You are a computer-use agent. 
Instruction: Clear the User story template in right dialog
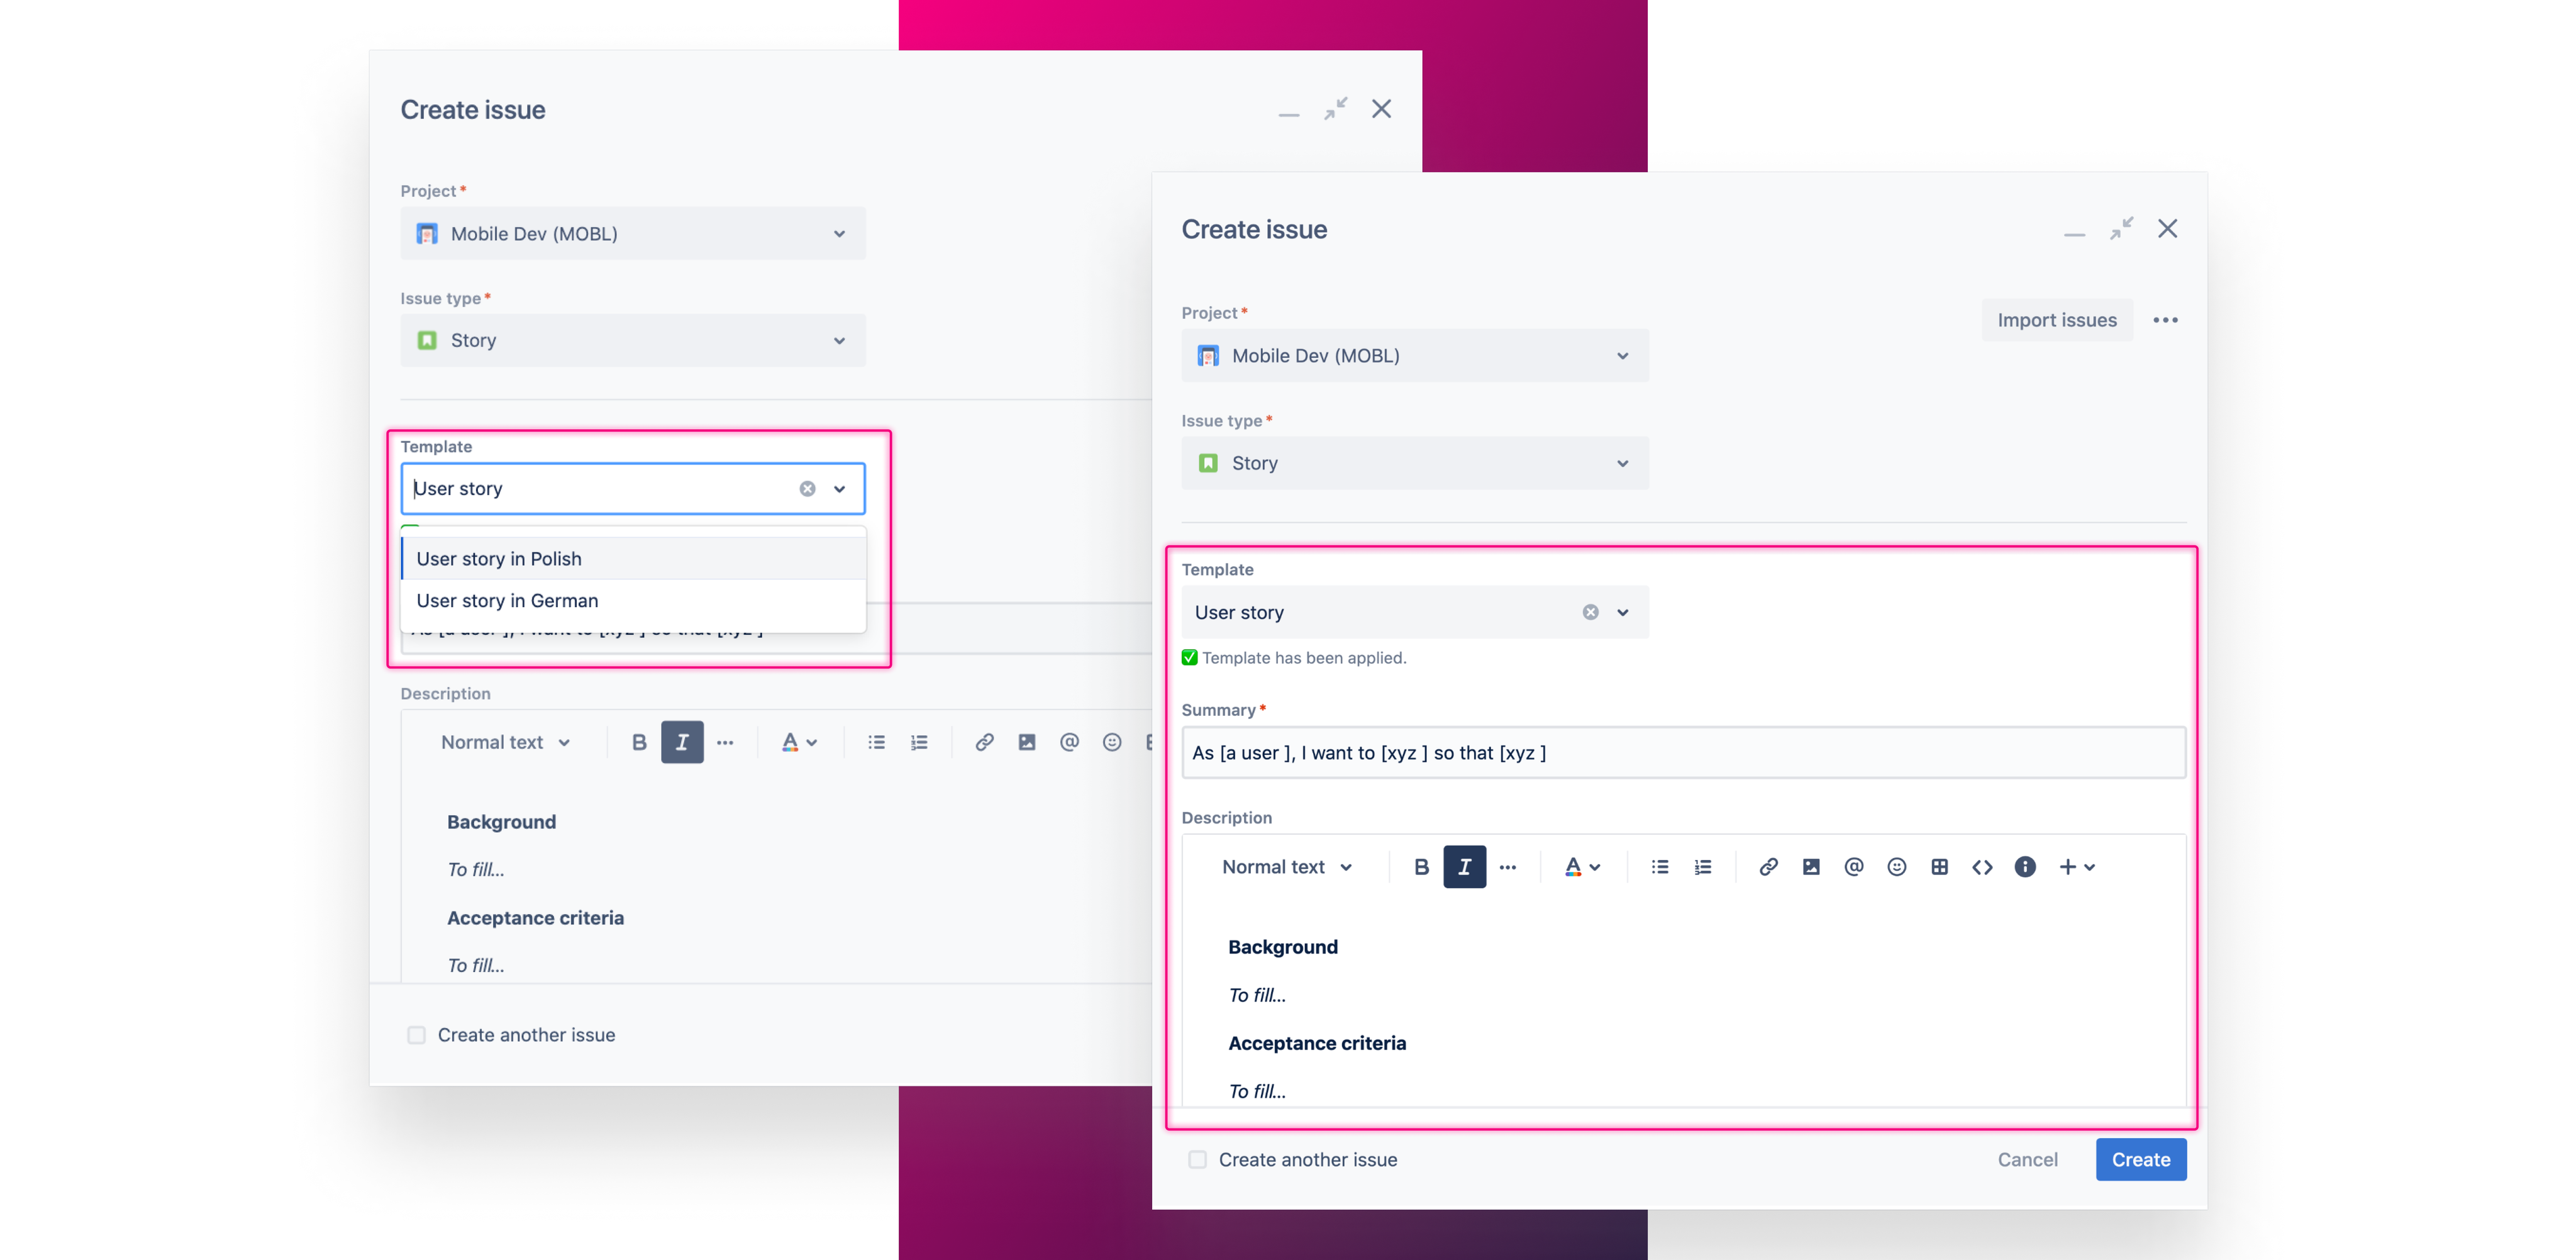tap(1590, 612)
